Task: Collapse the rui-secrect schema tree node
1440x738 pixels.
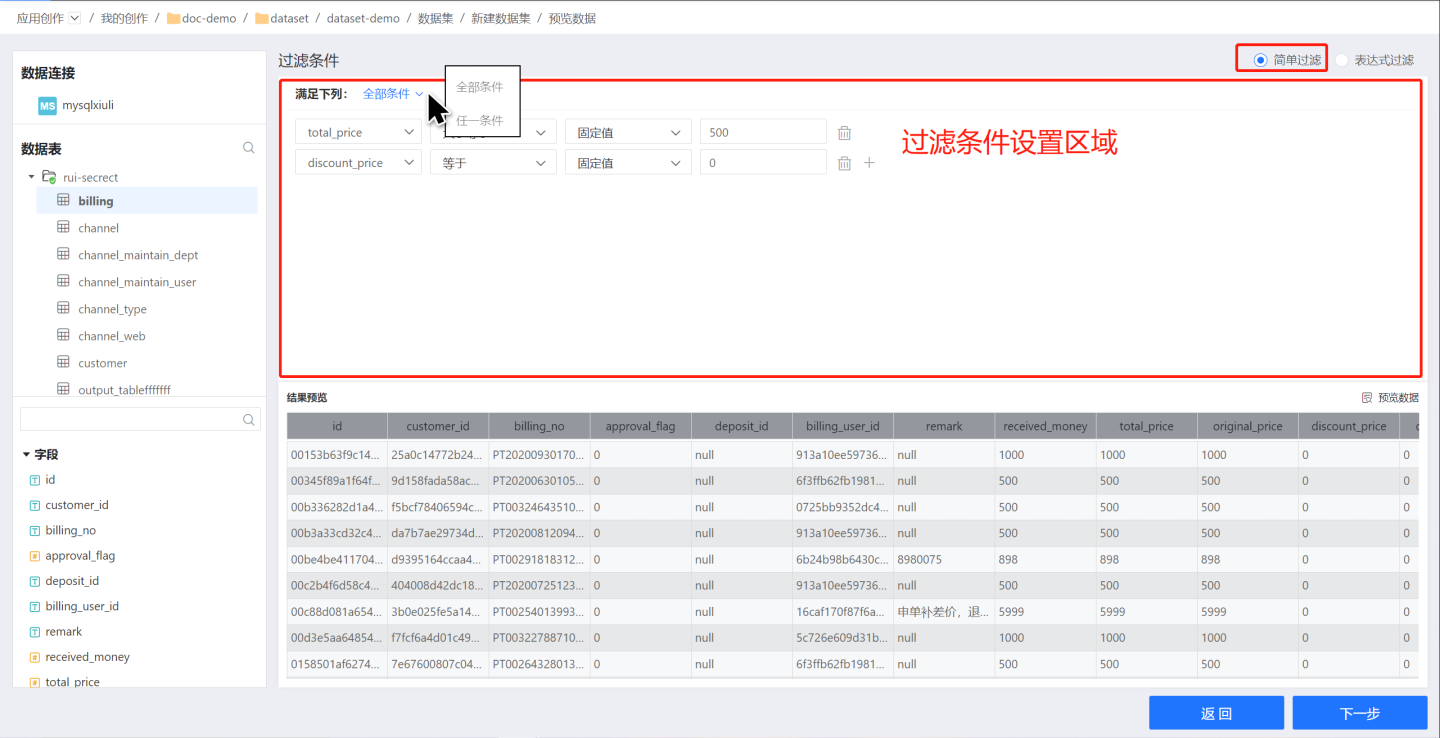Action: pyautogui.click(x=32, y=177)
